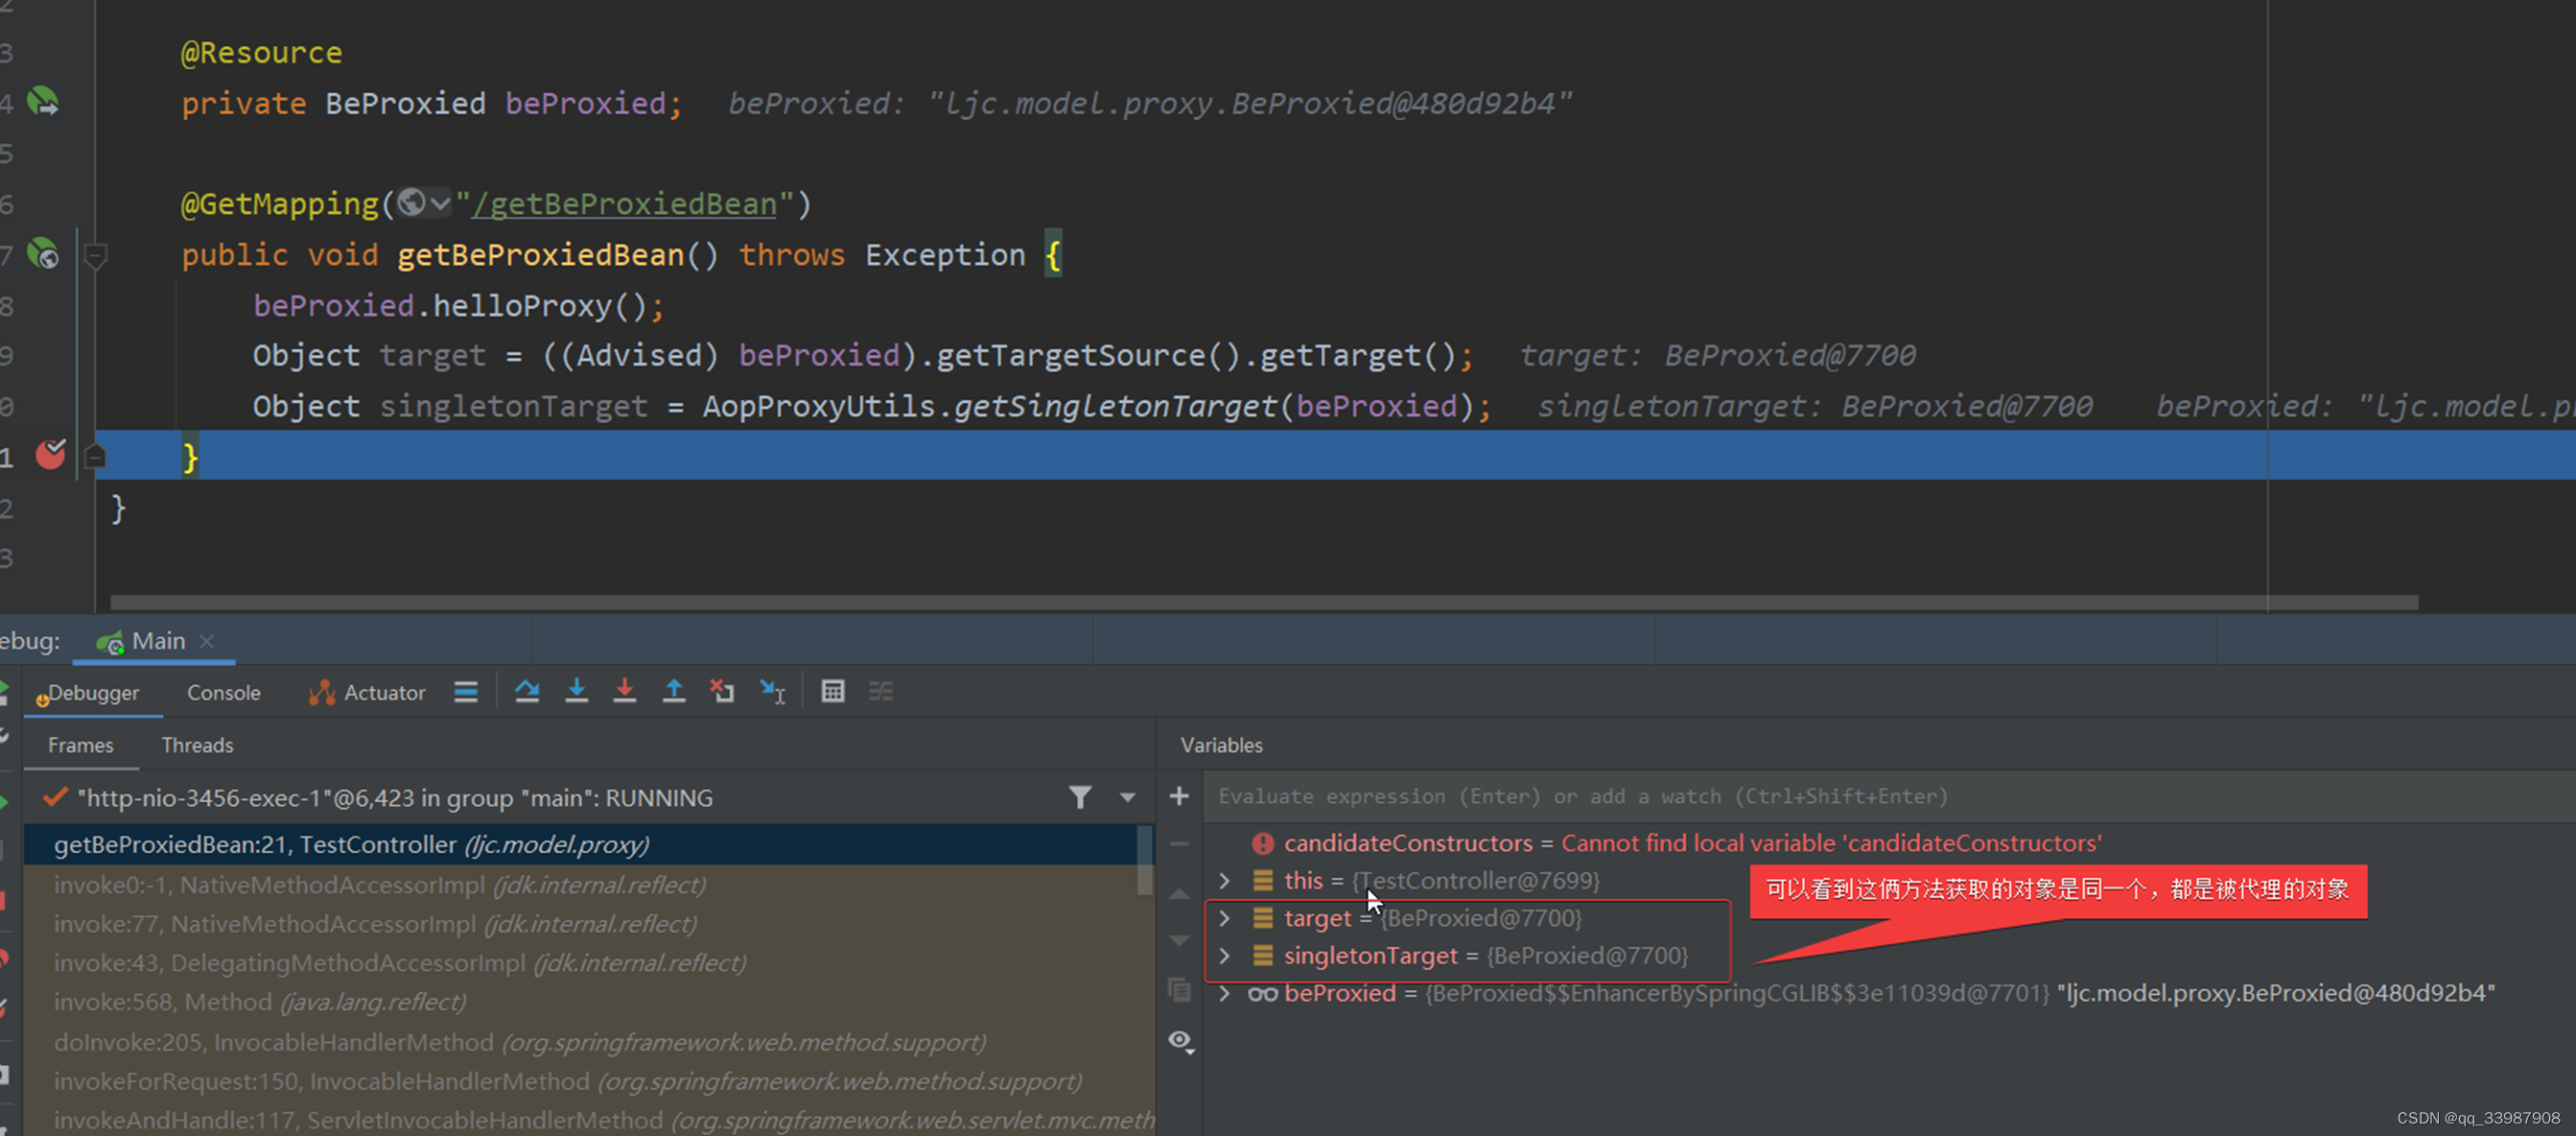Click the Layout Settings lines icon next to Actuator
2576x1136 pixels.
pyautogui.click(x=466, y=691)
